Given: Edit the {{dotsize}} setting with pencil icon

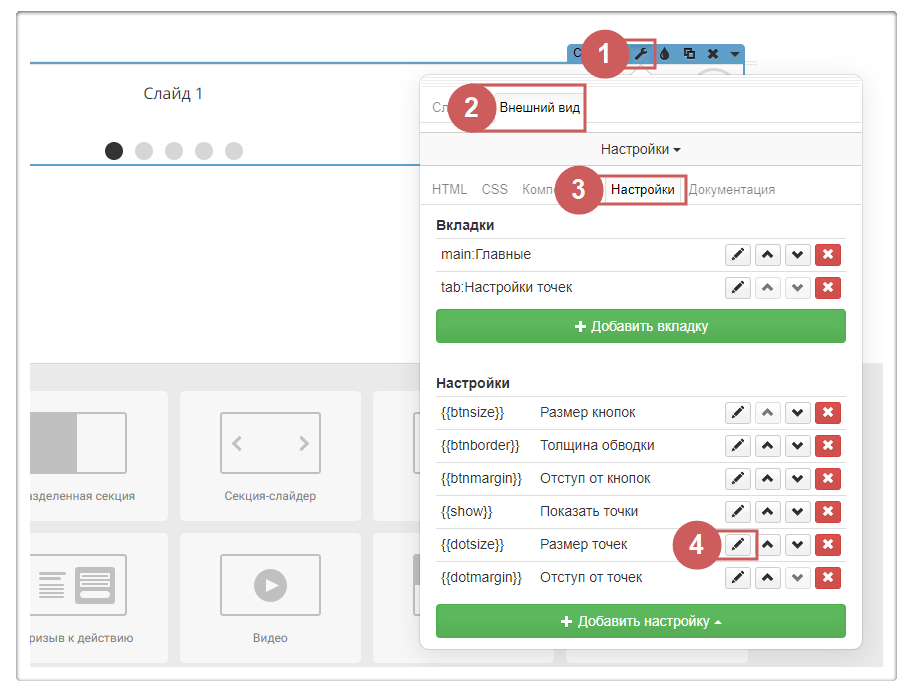Looking at the screenshot, I should (737, 545).
